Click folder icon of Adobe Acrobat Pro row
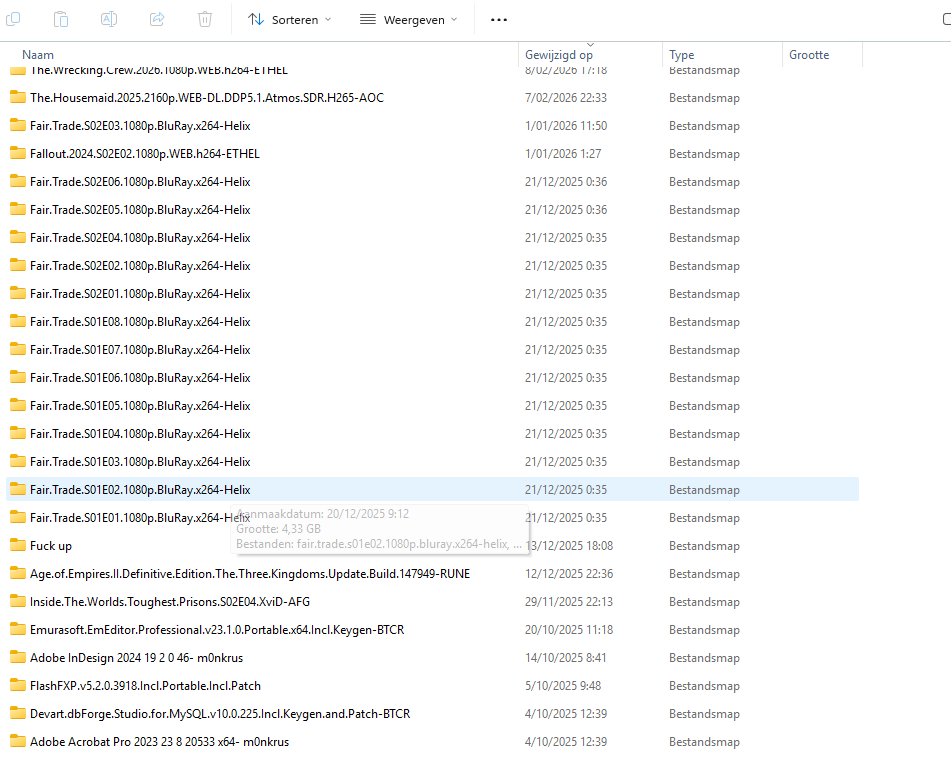 [x=18, y=740]
